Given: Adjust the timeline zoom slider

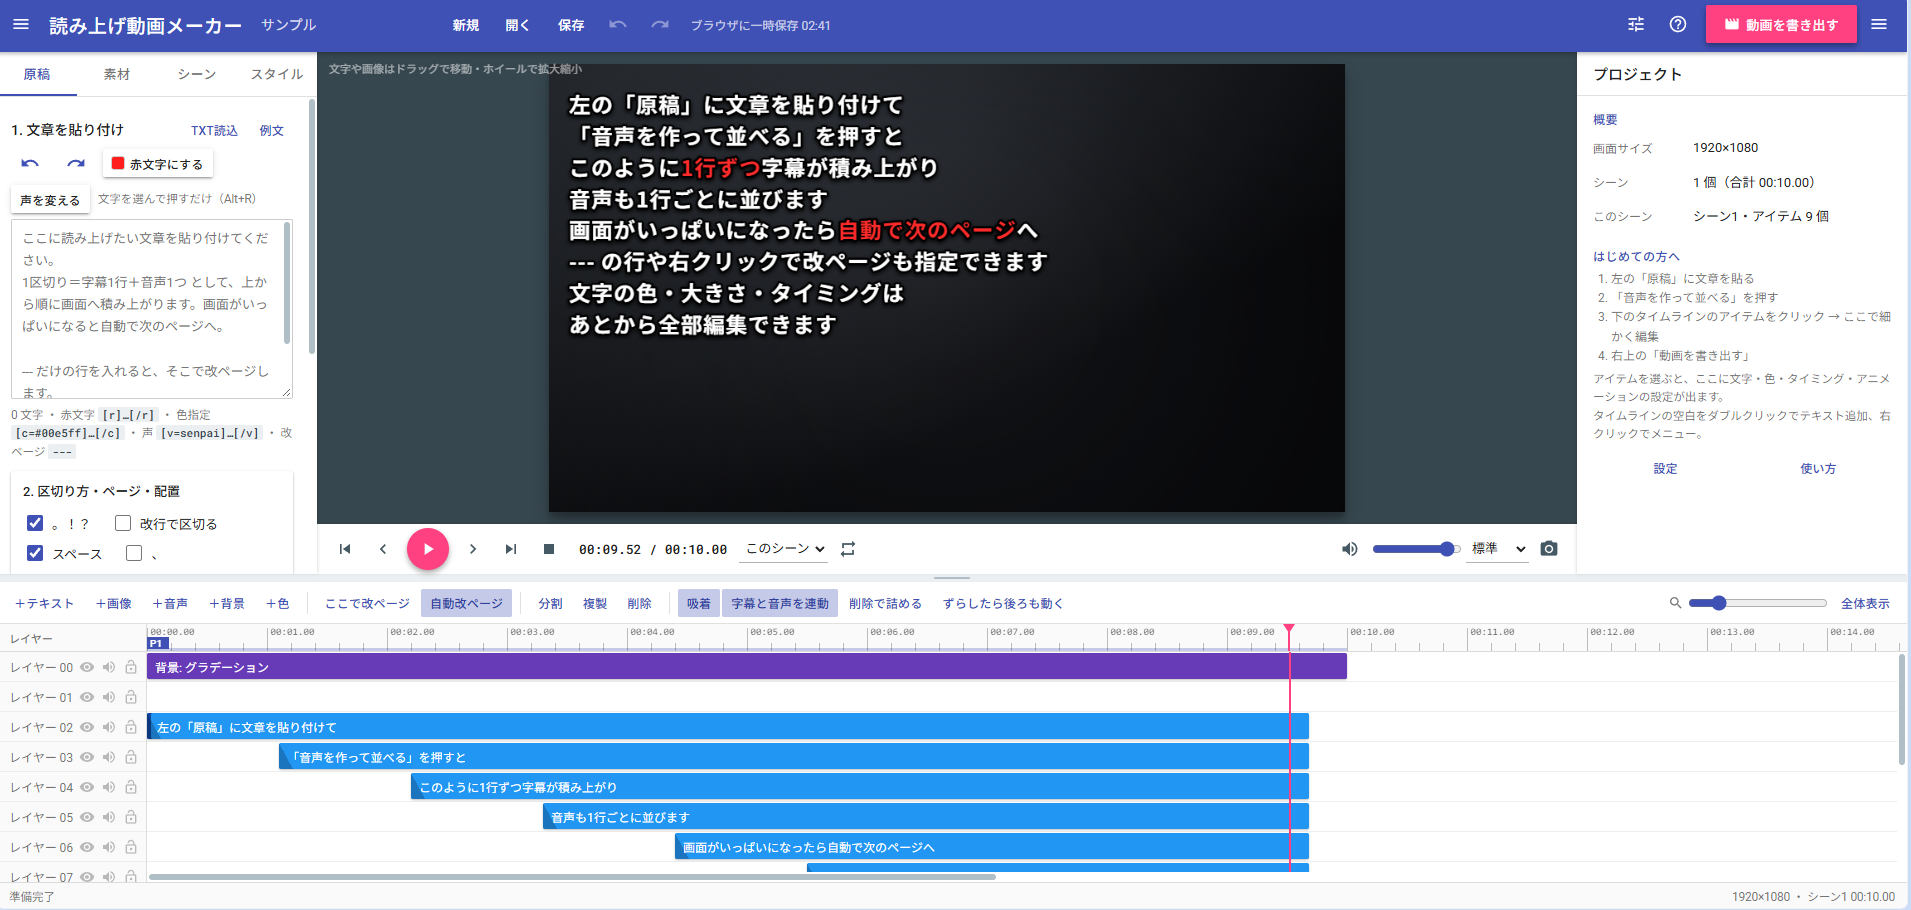Looking at the screenshot, I should (1758, 603).
